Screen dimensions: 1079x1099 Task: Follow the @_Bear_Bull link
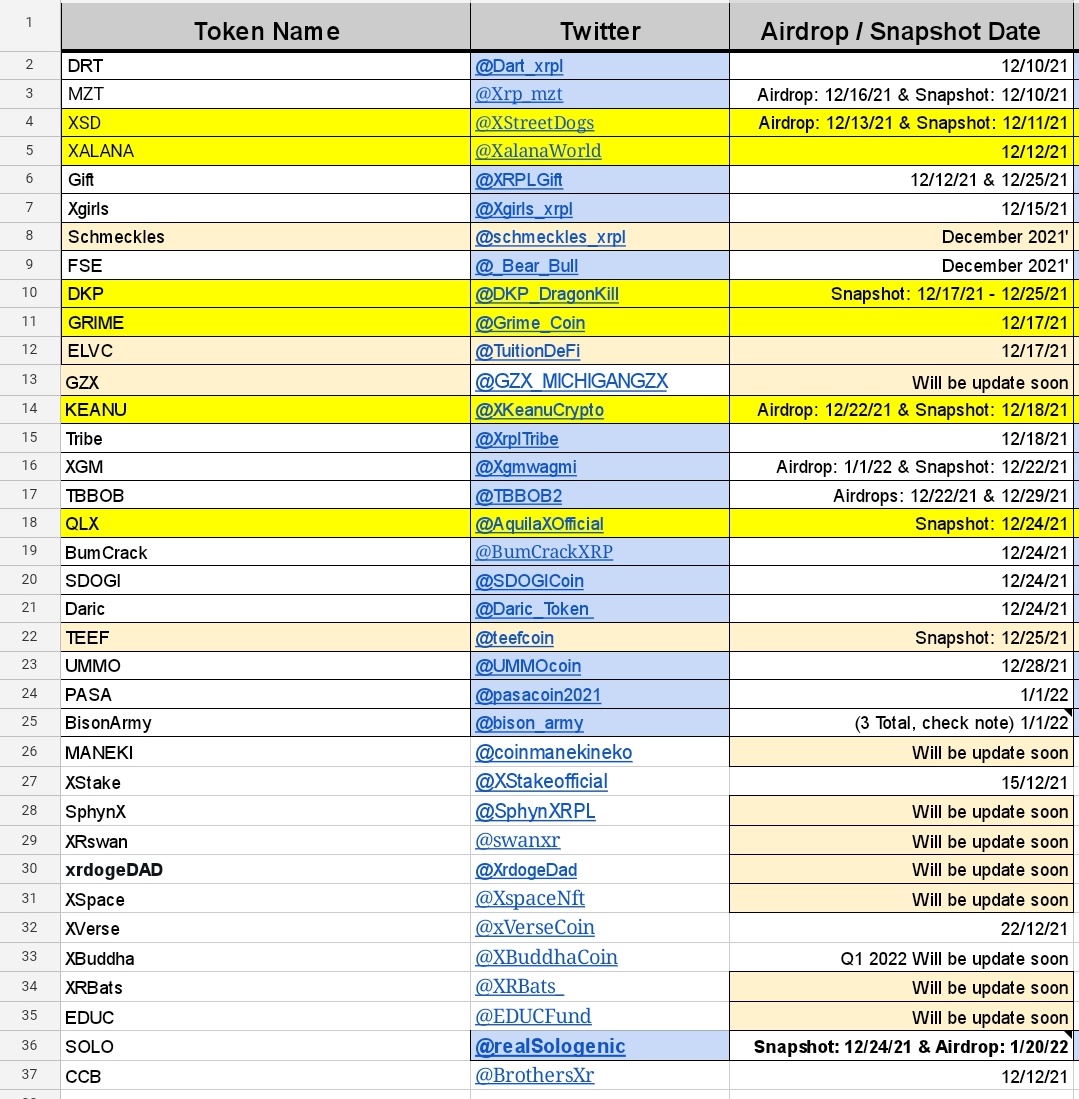point(527,266)
